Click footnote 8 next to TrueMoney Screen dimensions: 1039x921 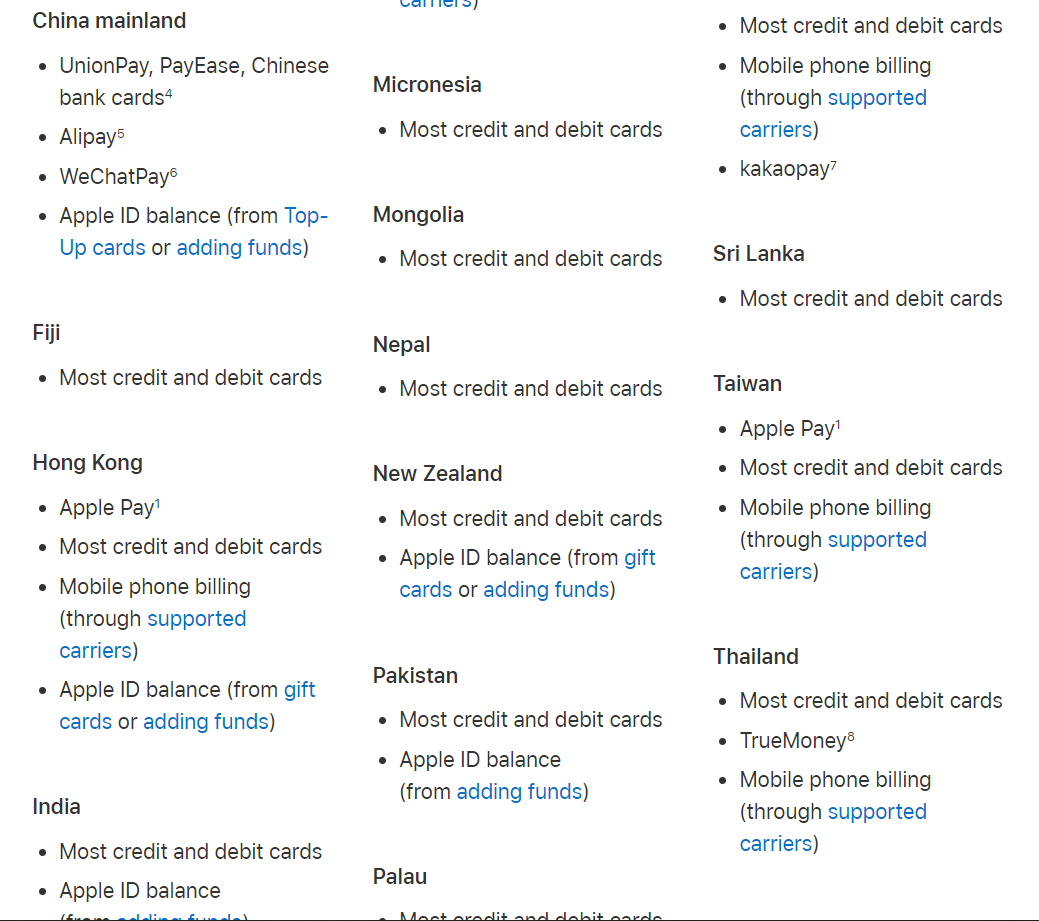(x=851, y=736)
